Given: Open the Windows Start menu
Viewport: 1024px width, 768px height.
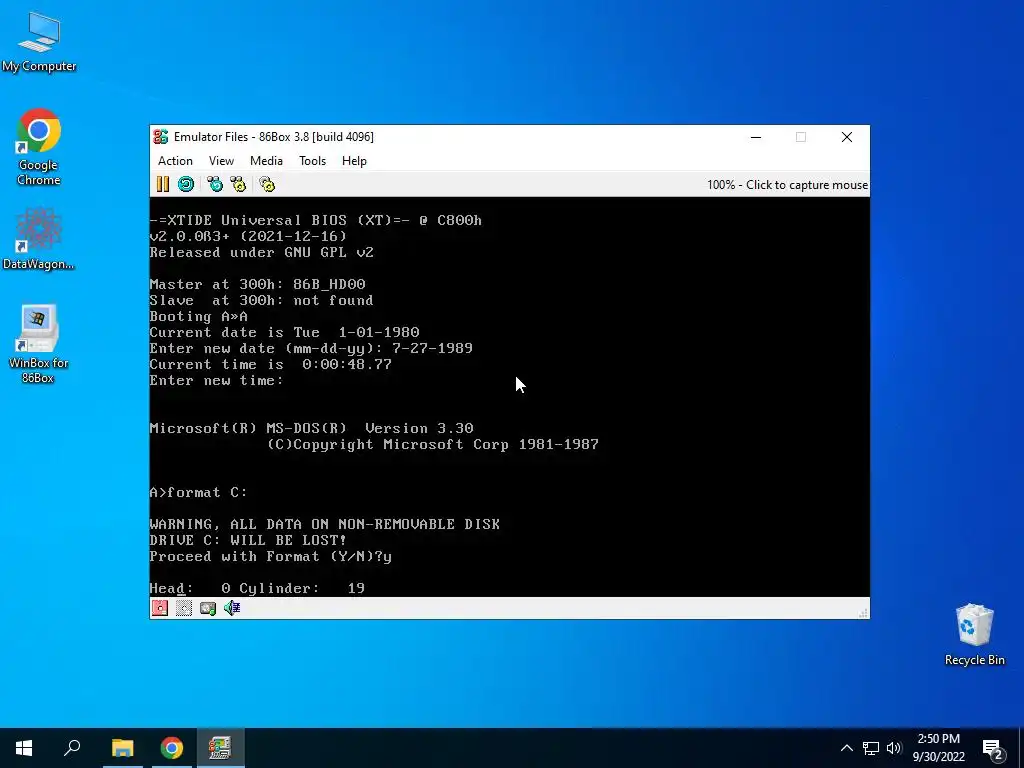Looking at the screenshot, I should [x=24, y=748].
